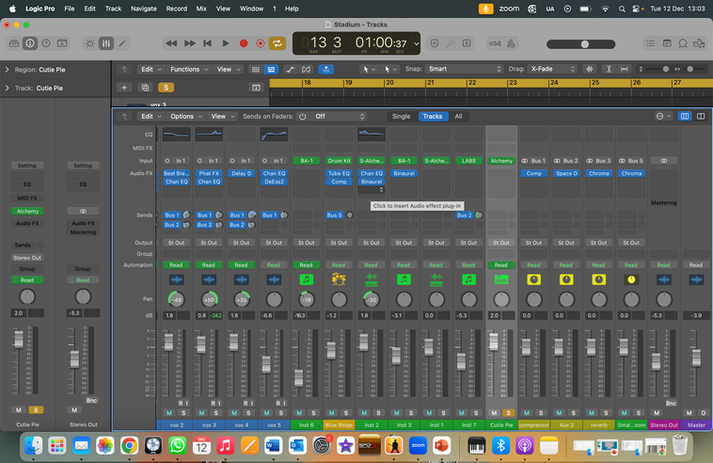The image size is (713, 463).
Task: Click the Rewind button in transport
Action: 172,43
